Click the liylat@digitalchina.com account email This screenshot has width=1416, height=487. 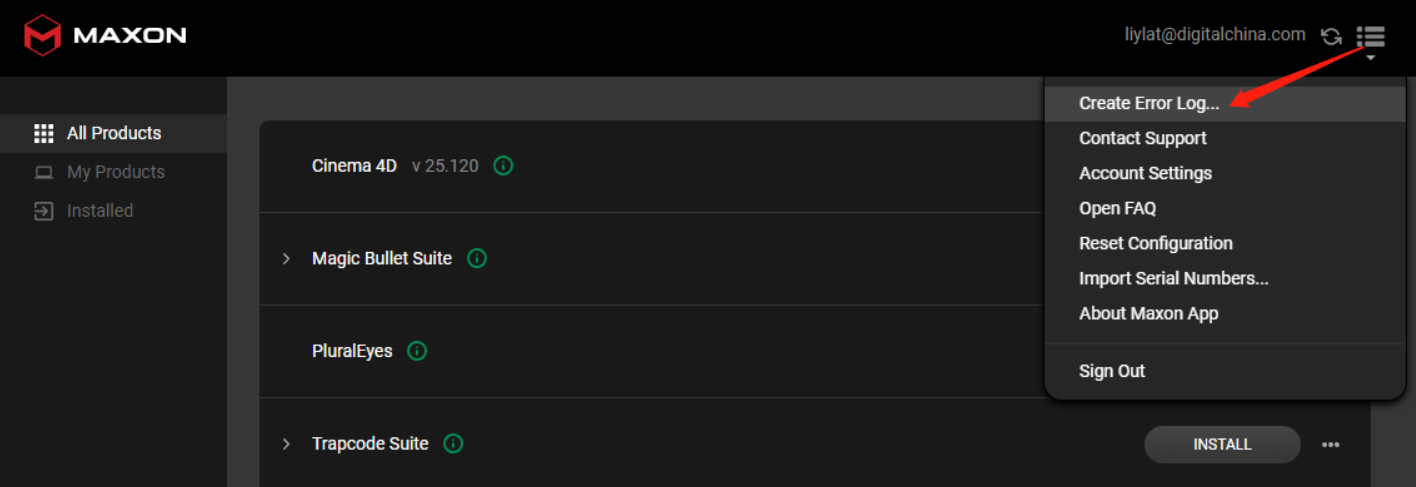point(1215,35)
